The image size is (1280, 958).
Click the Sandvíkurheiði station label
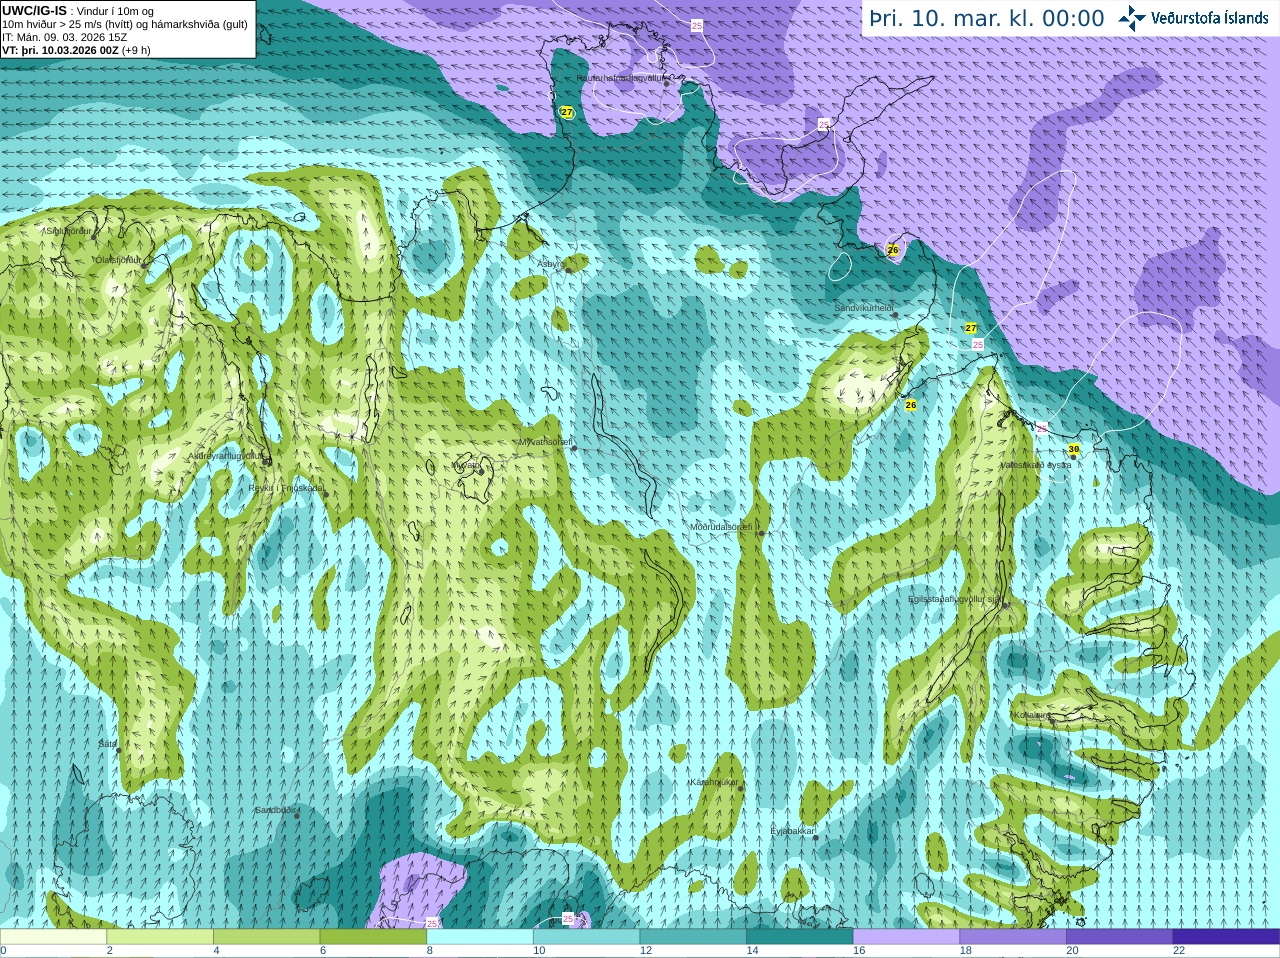point(864,308)
